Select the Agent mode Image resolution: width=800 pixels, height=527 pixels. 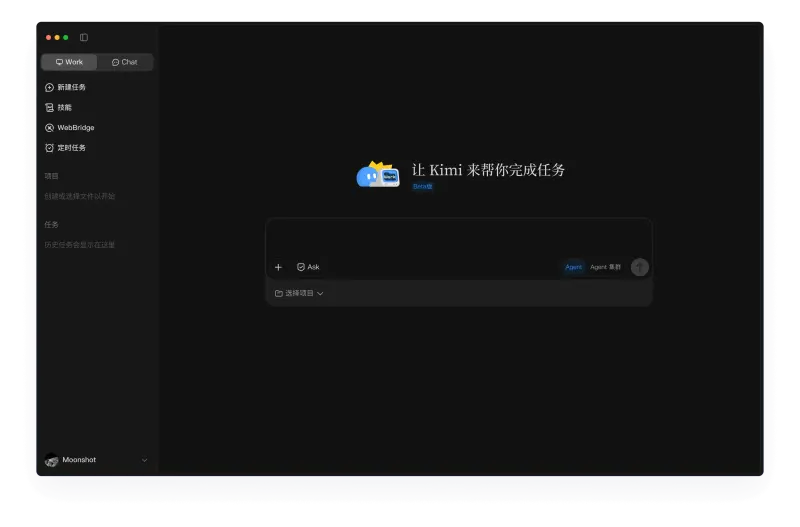573,267
